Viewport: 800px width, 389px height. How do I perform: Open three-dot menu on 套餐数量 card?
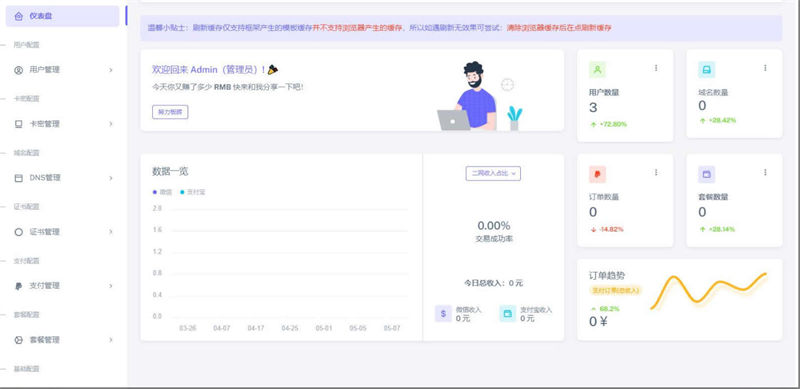coord(765,173)
